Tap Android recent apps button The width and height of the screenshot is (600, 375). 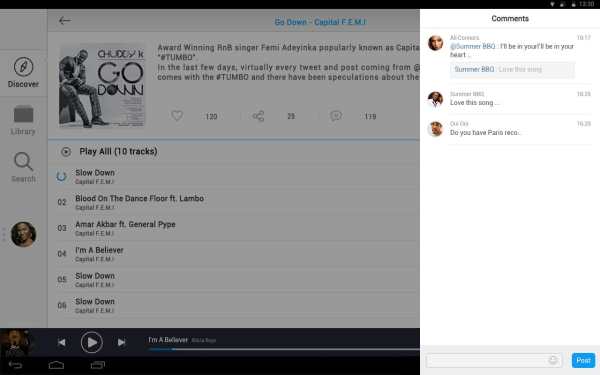[x=98, y=365]
